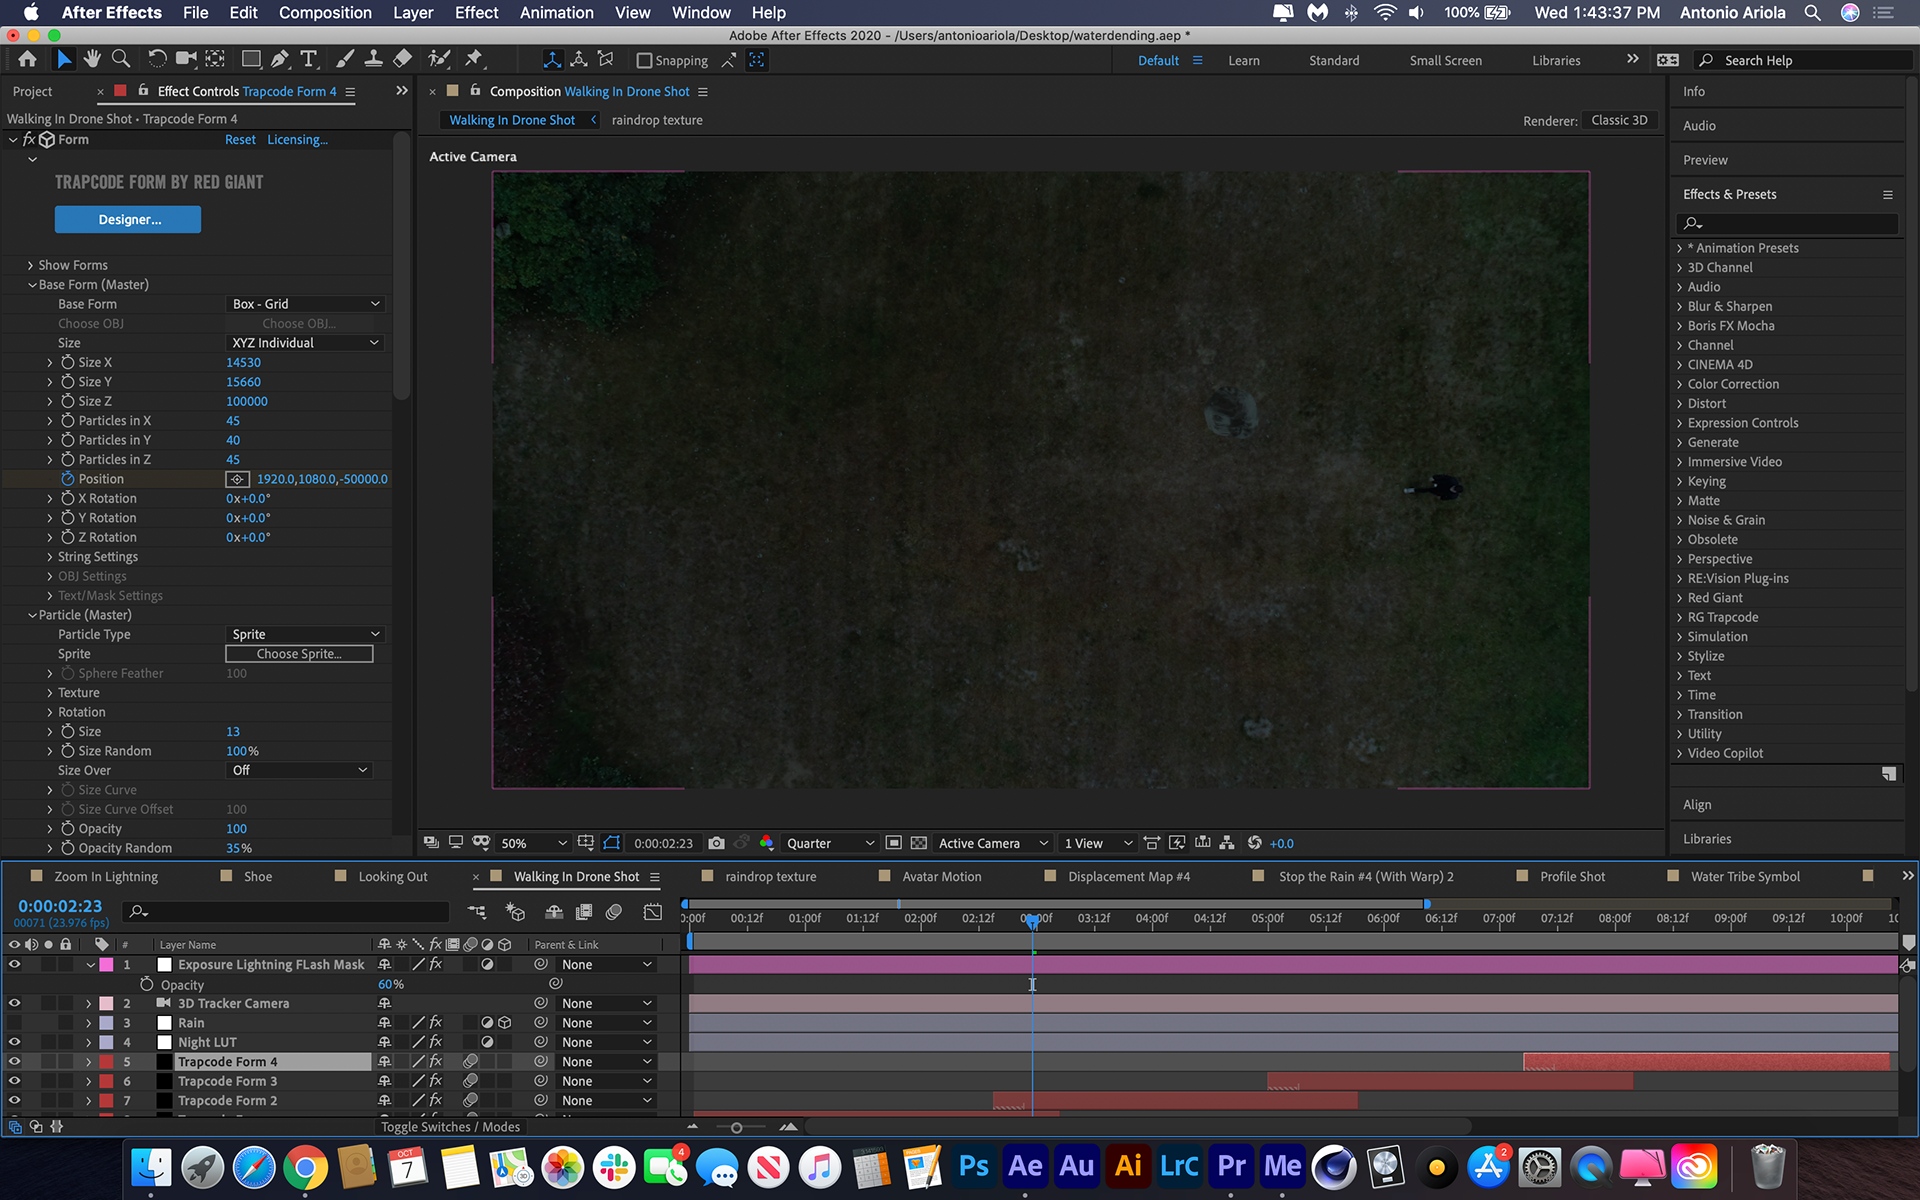Click the timeline zoom slider handle
Viewport: 1920px width, 1200px height.
(x=737, y=1127)
